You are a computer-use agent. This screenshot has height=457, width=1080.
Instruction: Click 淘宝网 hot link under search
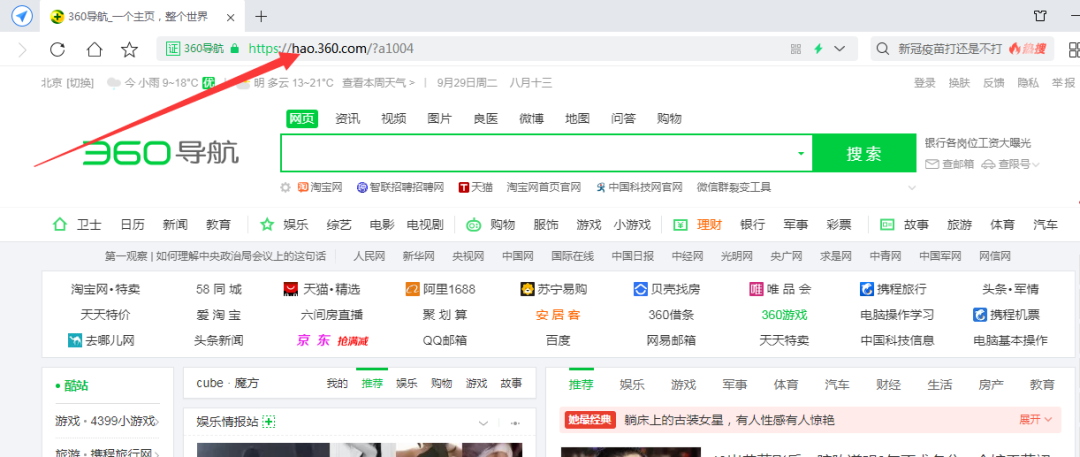pos(320,187)
